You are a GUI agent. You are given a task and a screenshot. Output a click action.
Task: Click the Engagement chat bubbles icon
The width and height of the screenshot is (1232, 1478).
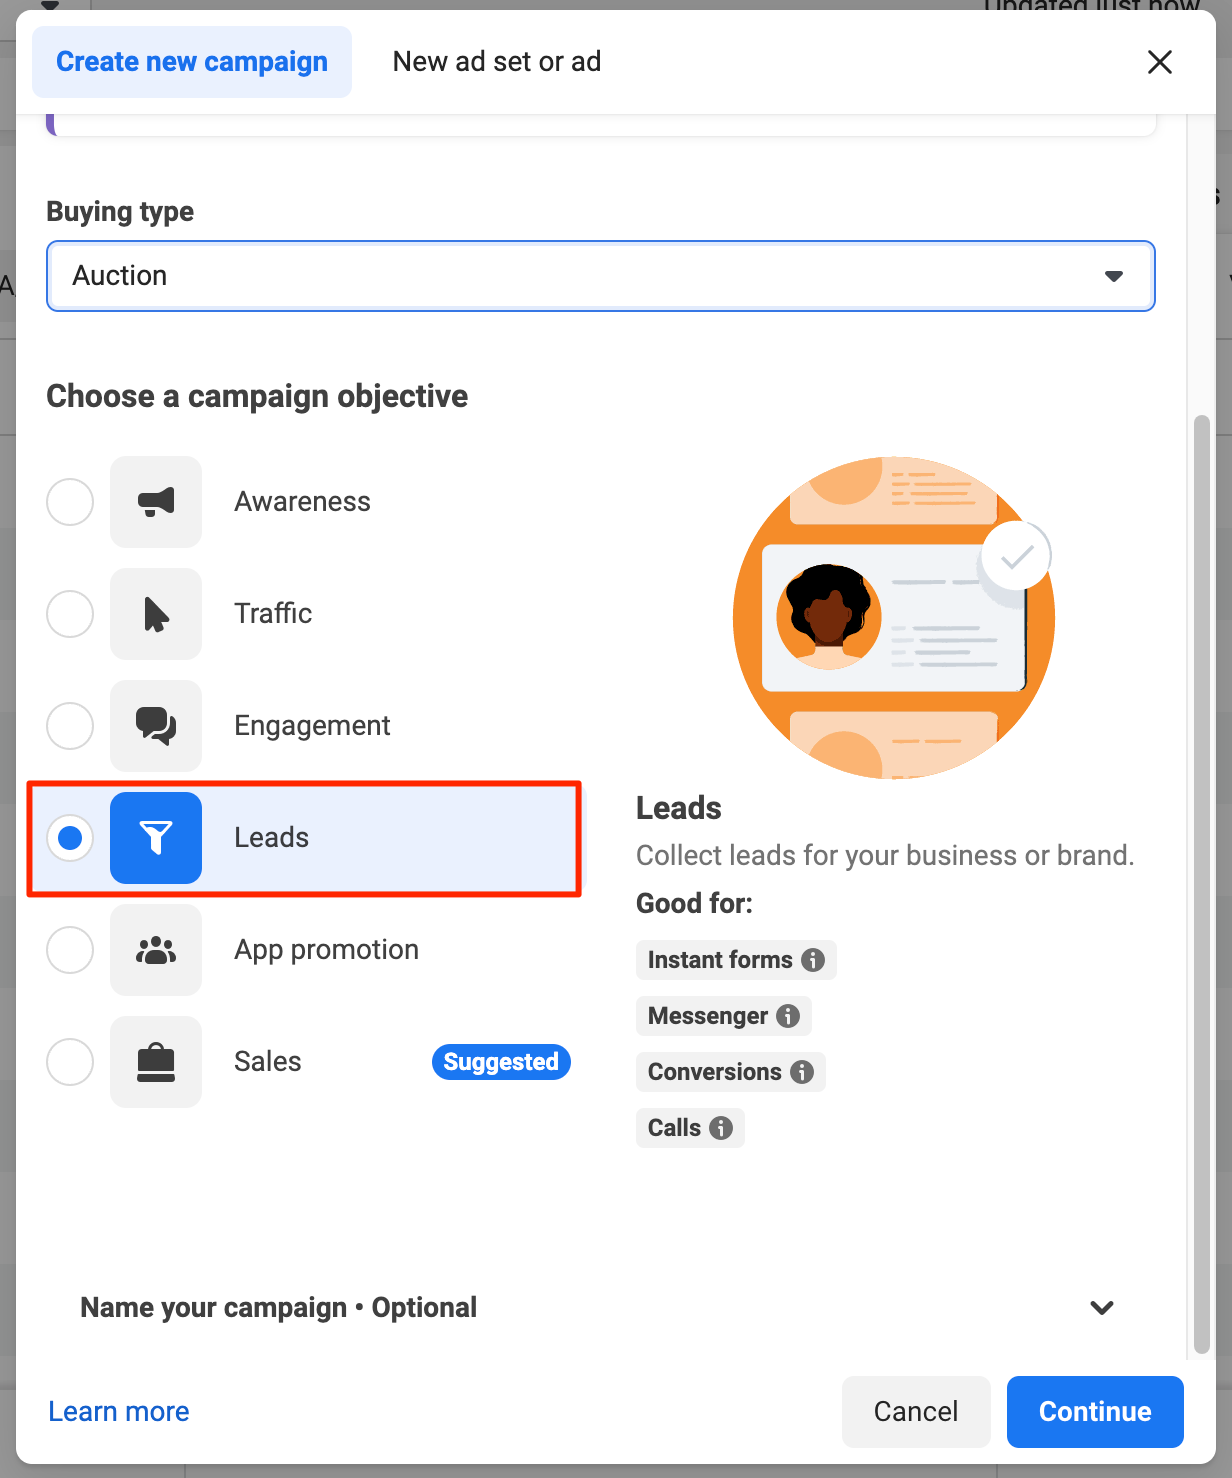(x=156, y=726)
